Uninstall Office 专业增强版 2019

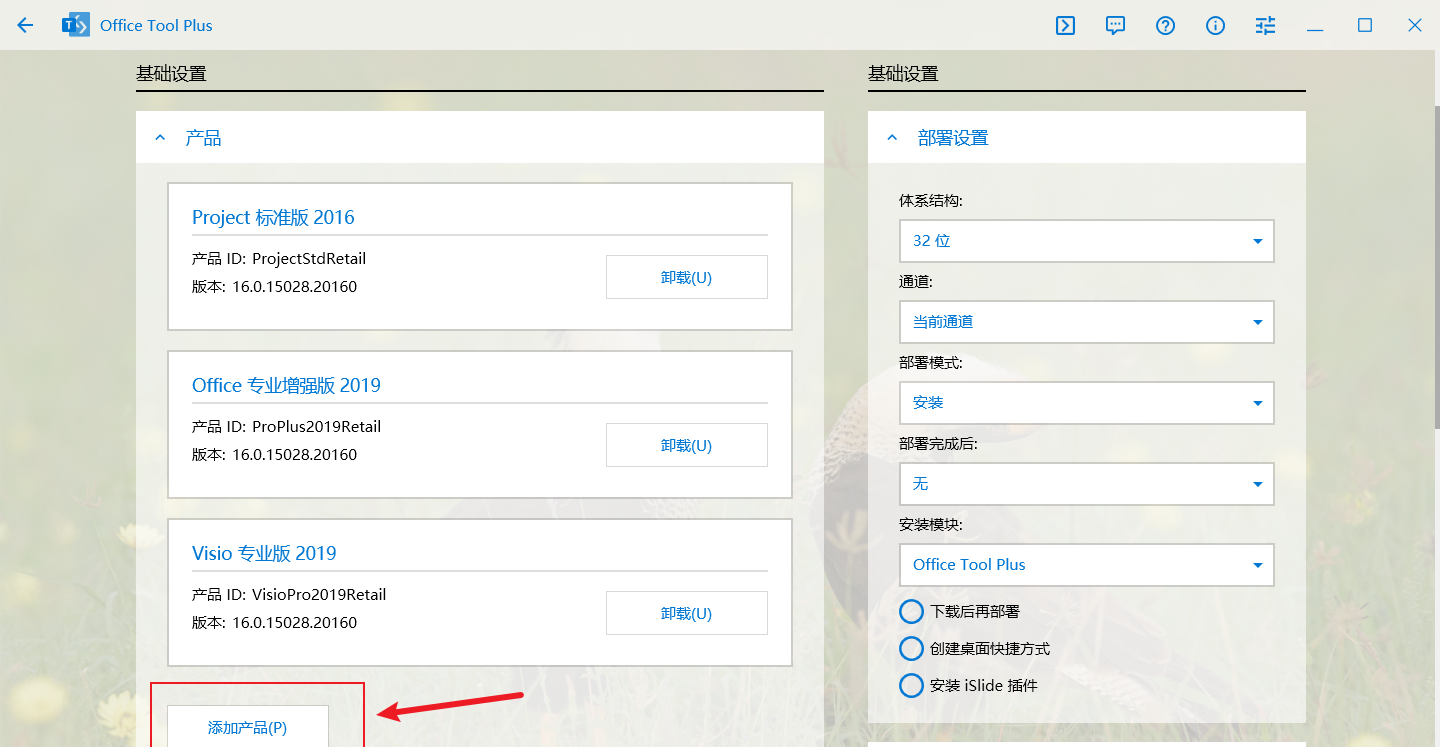tap(686, 445)
